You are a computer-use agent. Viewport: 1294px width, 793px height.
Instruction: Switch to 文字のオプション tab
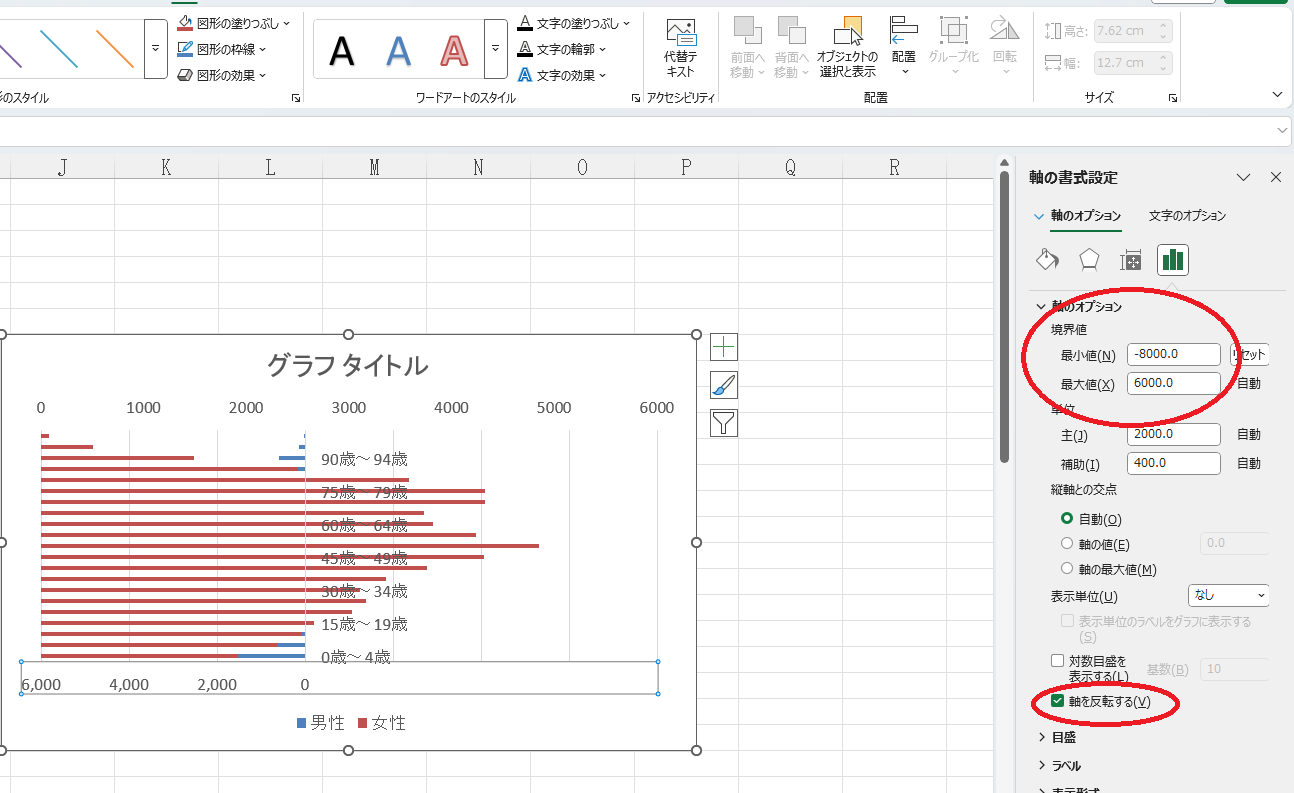click(x=1187, y=216)
